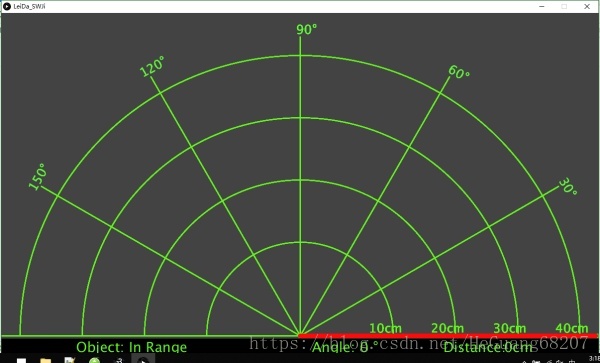Click the 90° angle label

tap(307, 30)
